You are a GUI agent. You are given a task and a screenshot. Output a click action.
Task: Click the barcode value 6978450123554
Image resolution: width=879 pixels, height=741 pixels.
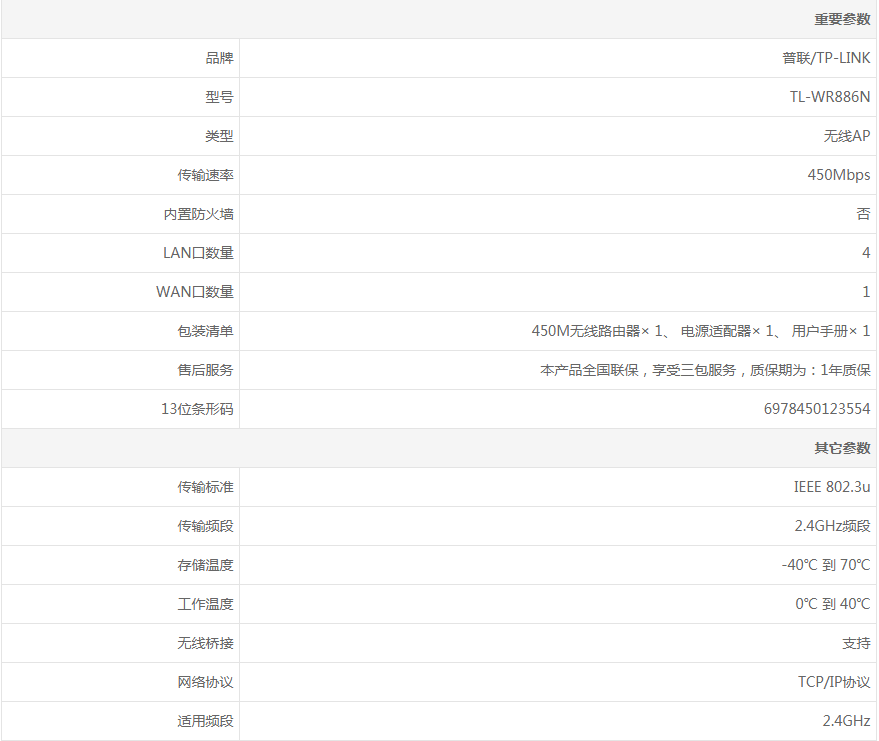point(817,409)
